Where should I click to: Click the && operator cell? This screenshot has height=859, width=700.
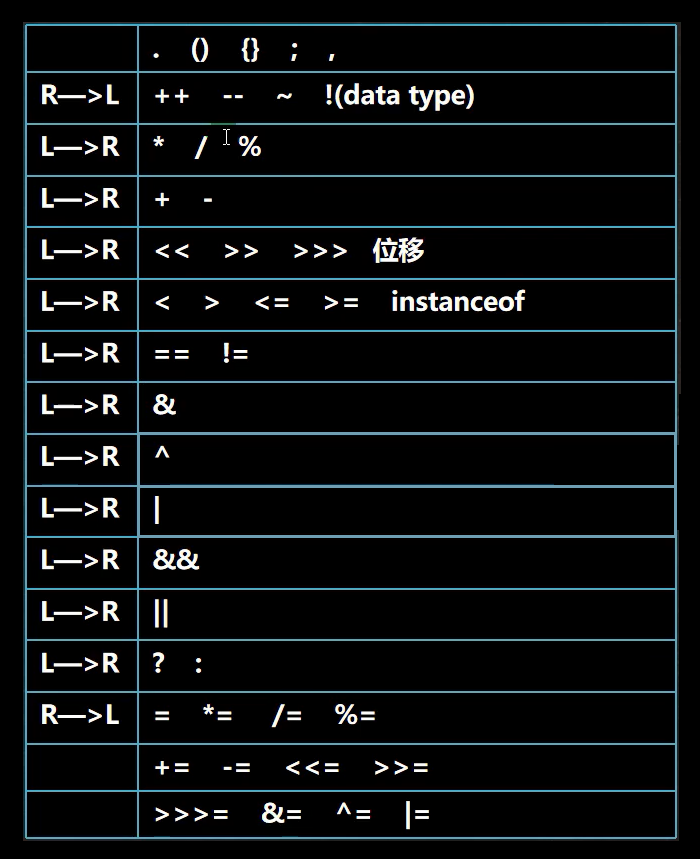[177, 560]
